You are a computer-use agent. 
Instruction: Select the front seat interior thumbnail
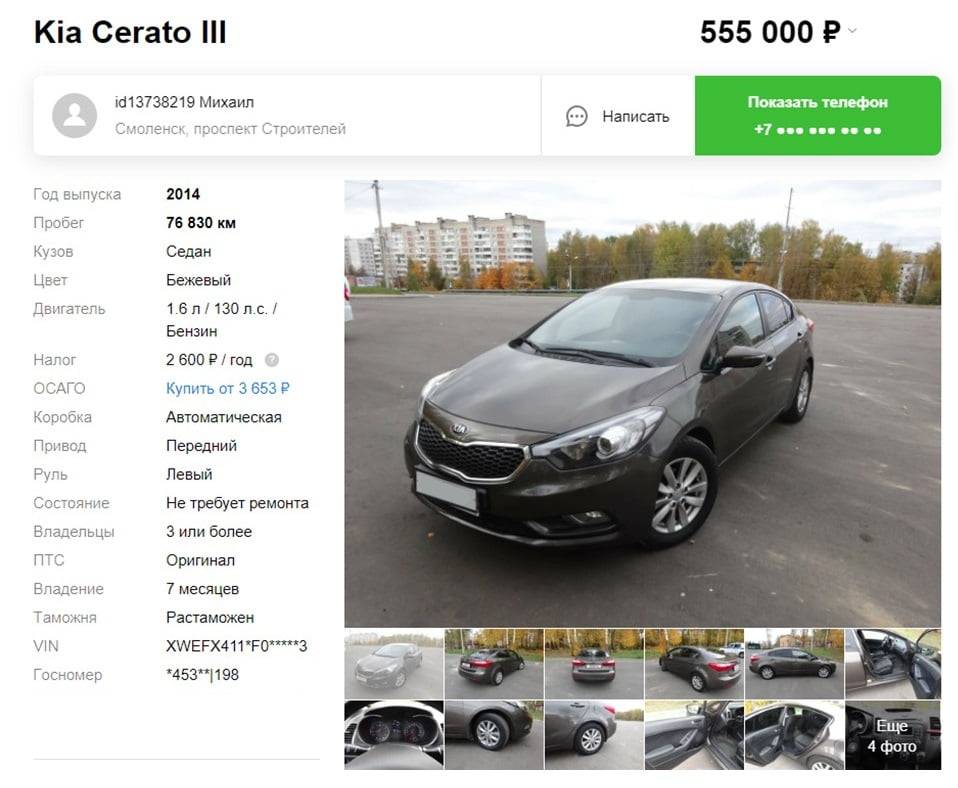(x=893, y=664)
